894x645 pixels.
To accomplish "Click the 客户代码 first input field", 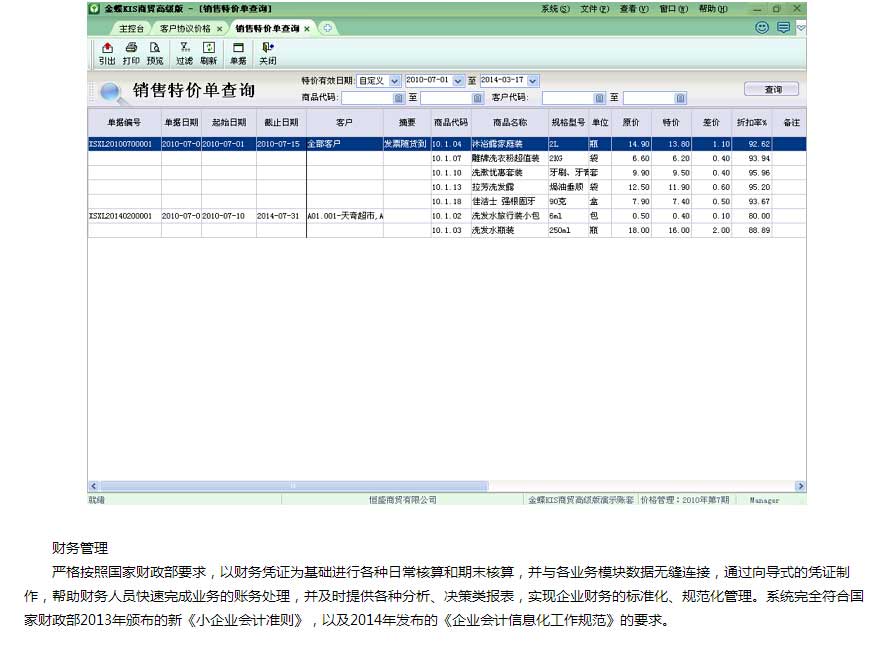I will [567, 98].
